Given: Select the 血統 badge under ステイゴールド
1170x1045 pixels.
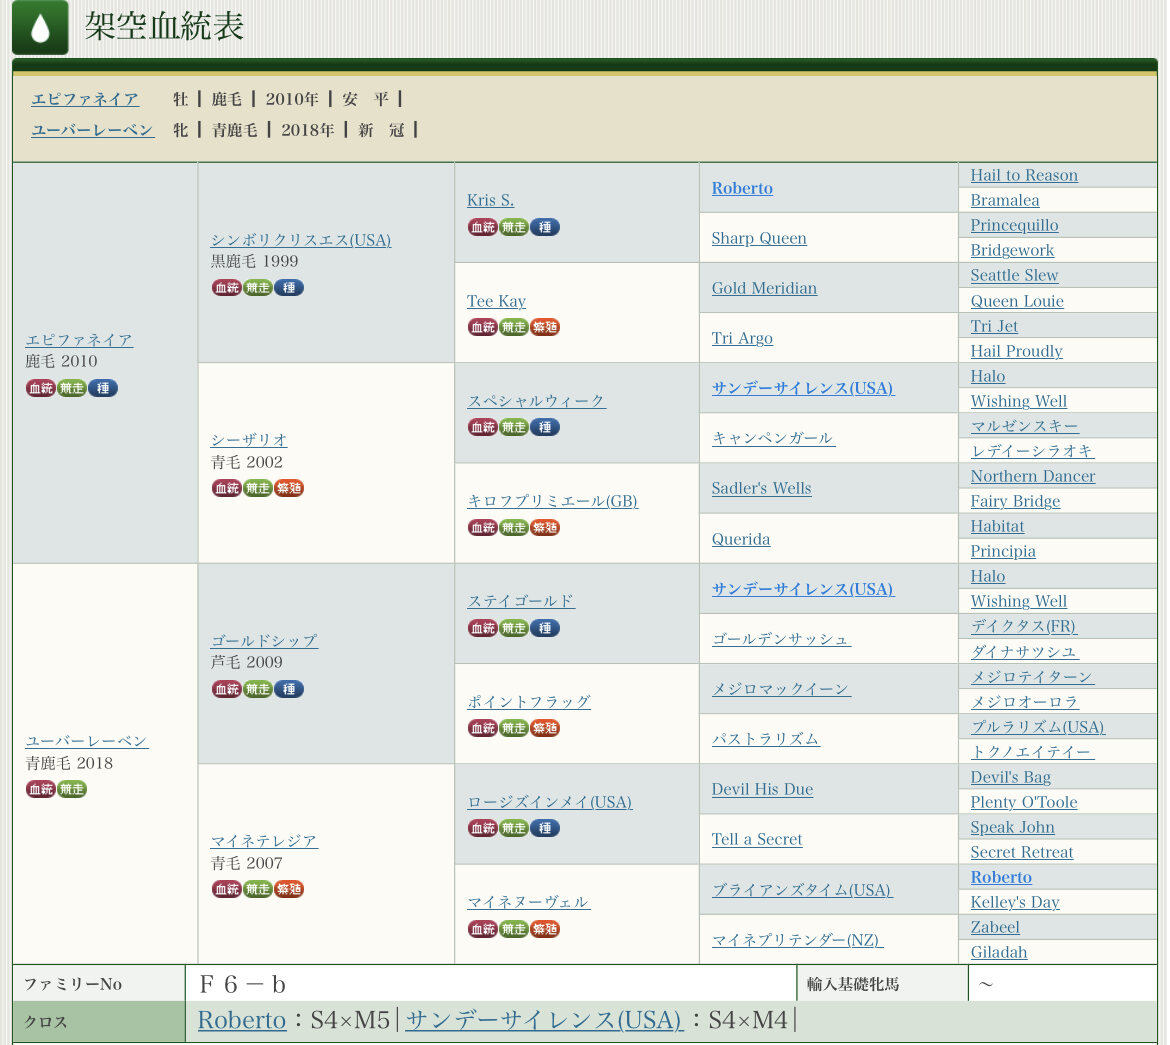Looking at the screenshot, I should tap(482, 628).
